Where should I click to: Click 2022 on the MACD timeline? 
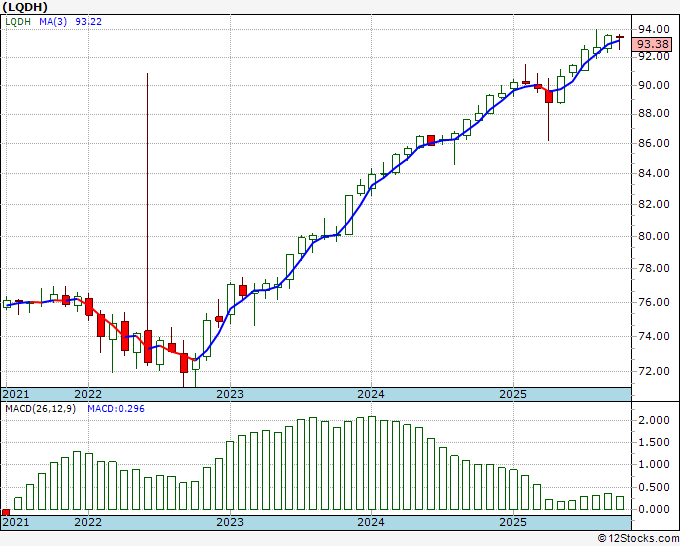[x=88, y=522]
